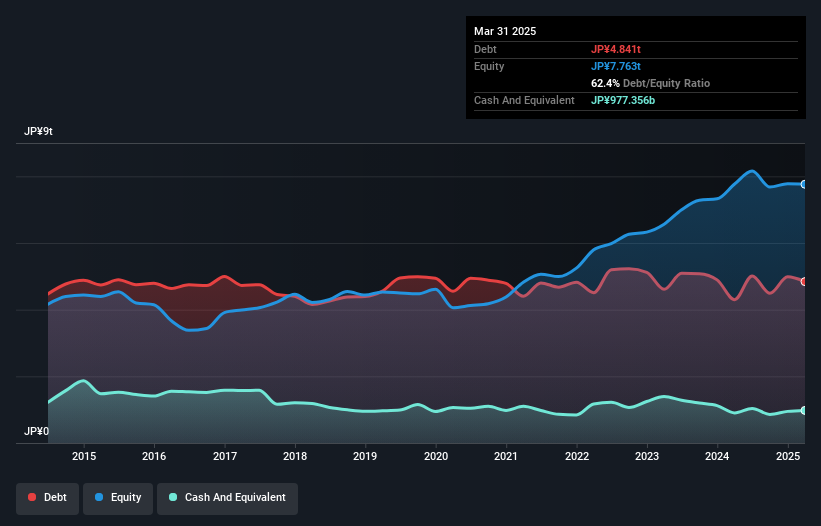Click the teal Cash endpoint marker on chart
This screenshot has width=821, height=526.
(803, 410)
